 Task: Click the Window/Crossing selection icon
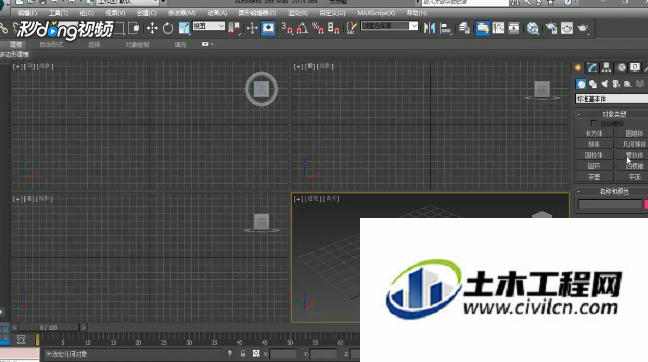click(134, 28)
